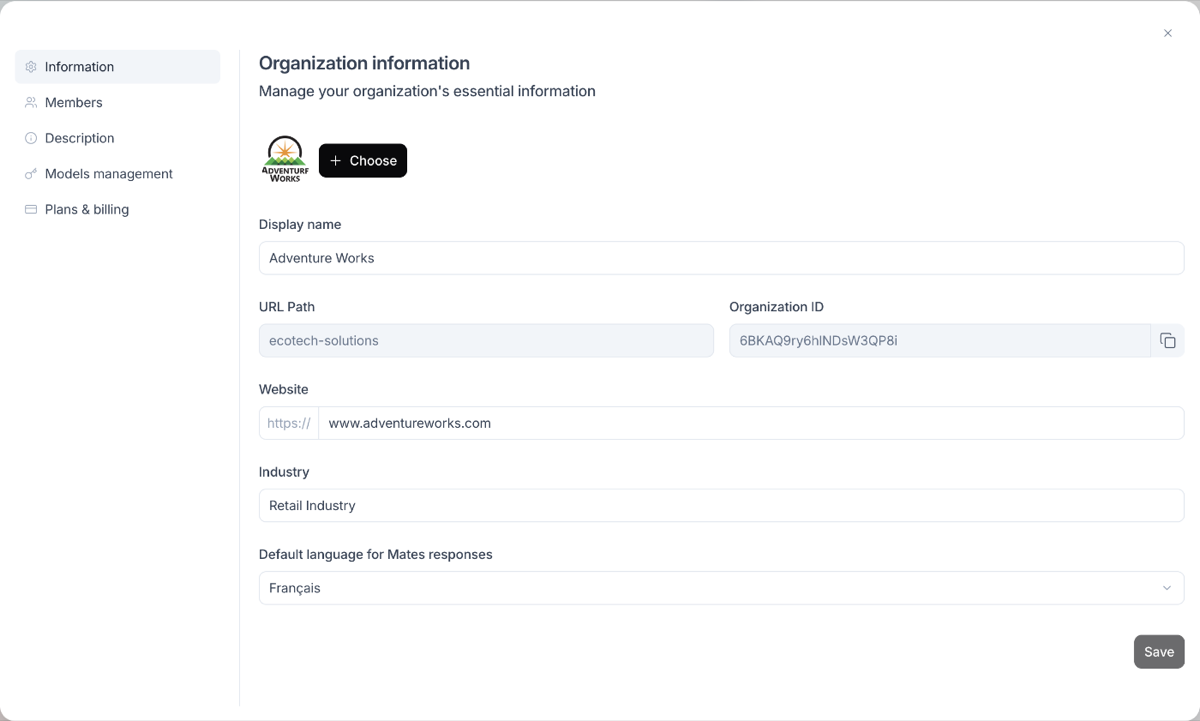This screenshot has width=1200, height=721.
Task: Save the organization information
Action: pyautogui.click(x=1159, y=652)
